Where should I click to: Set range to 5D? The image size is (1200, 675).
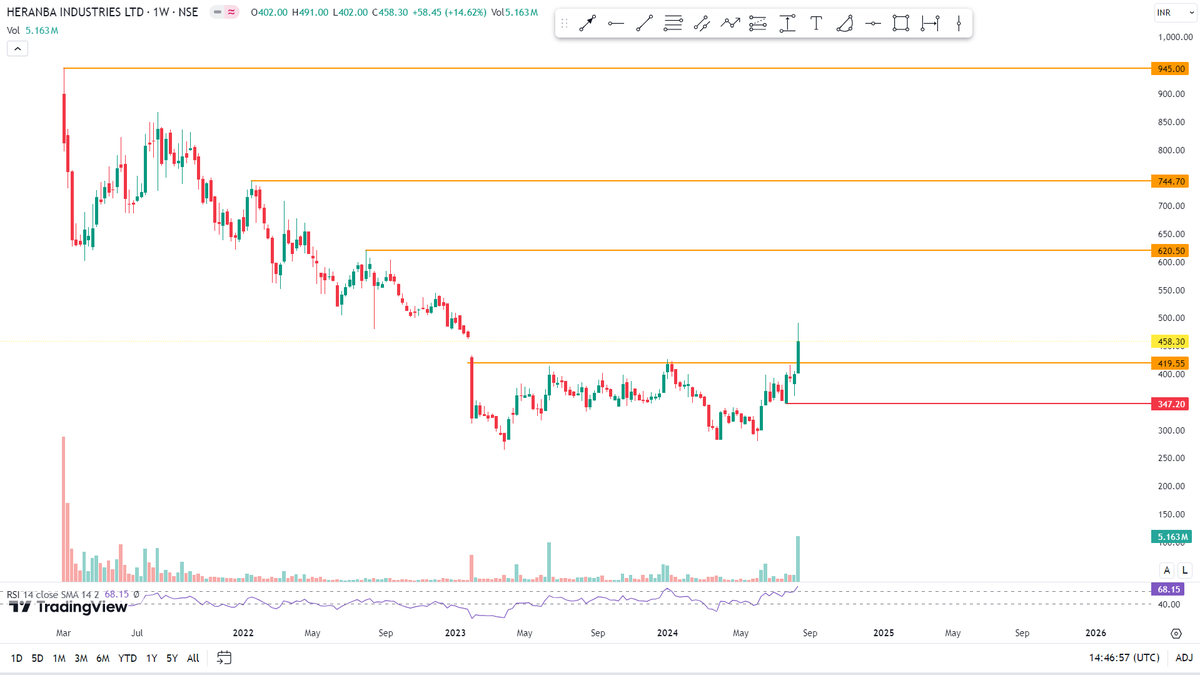37,658
